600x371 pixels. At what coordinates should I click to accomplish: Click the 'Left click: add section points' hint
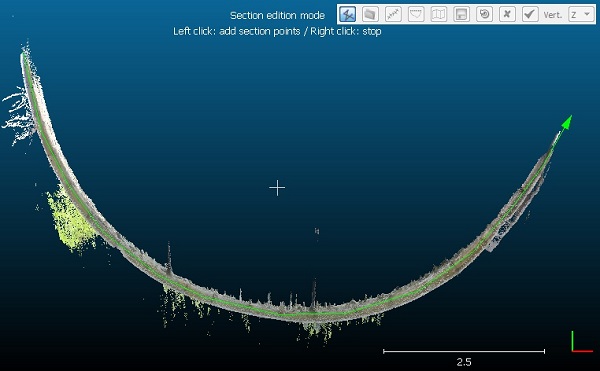pos(236,31)
